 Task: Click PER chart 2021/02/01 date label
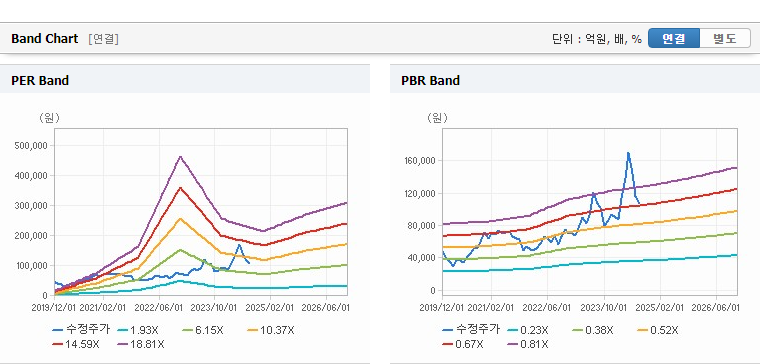pyautogui.click(x=102, y=308)
